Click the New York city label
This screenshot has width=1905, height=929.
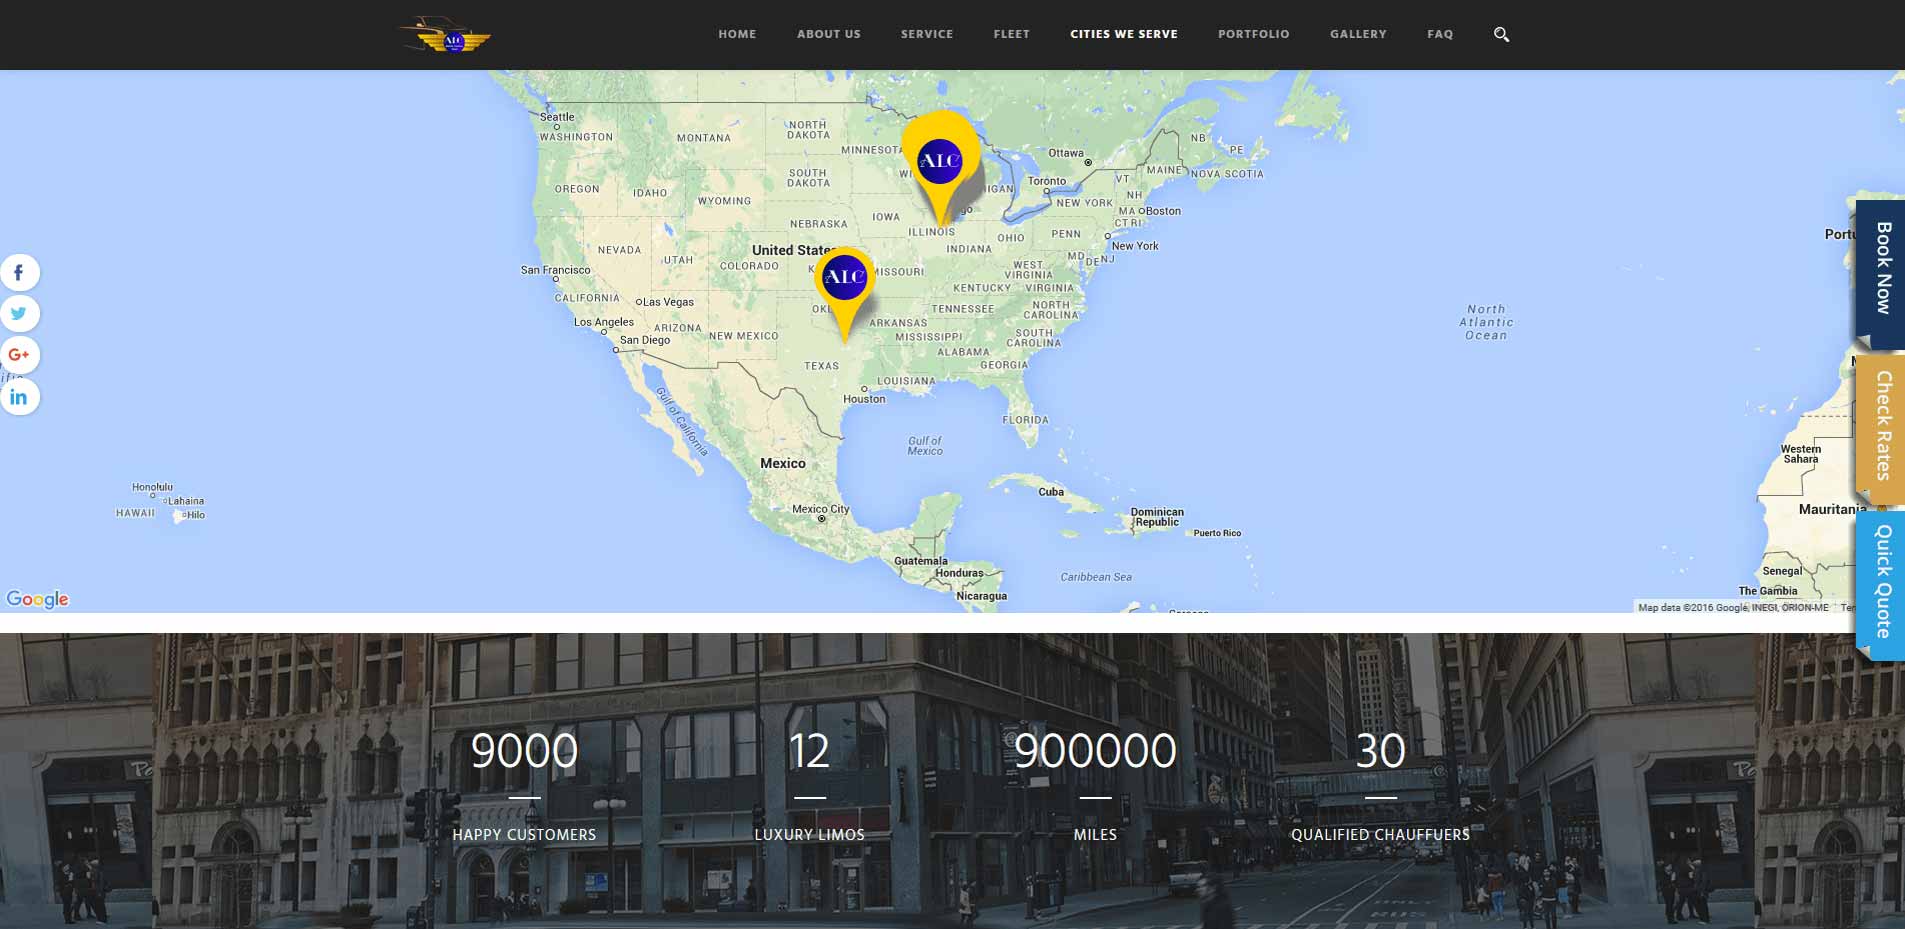pyautogui.click(x=1135, y=246)
